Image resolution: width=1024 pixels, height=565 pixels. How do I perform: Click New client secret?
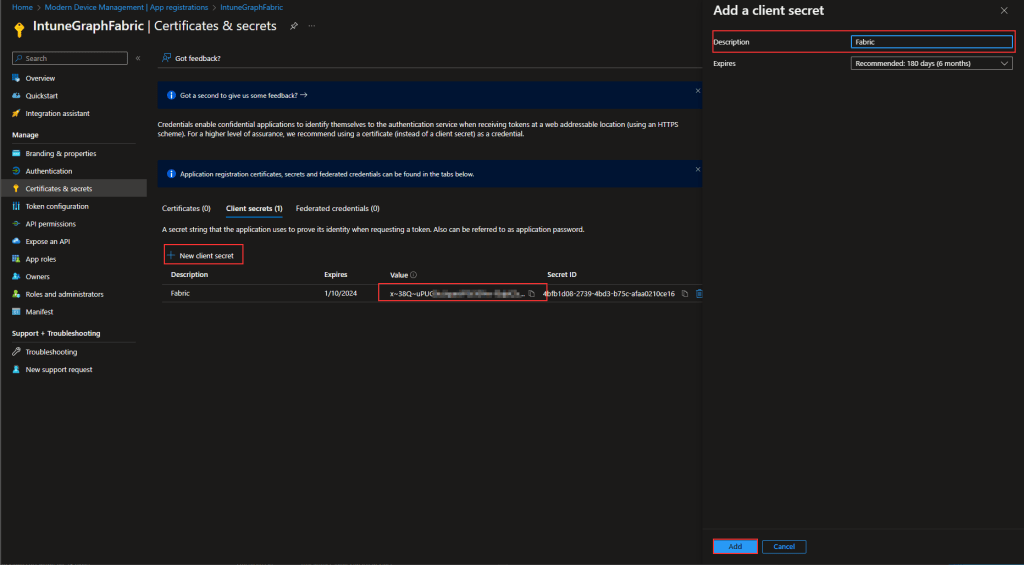(x=204, y=256)
